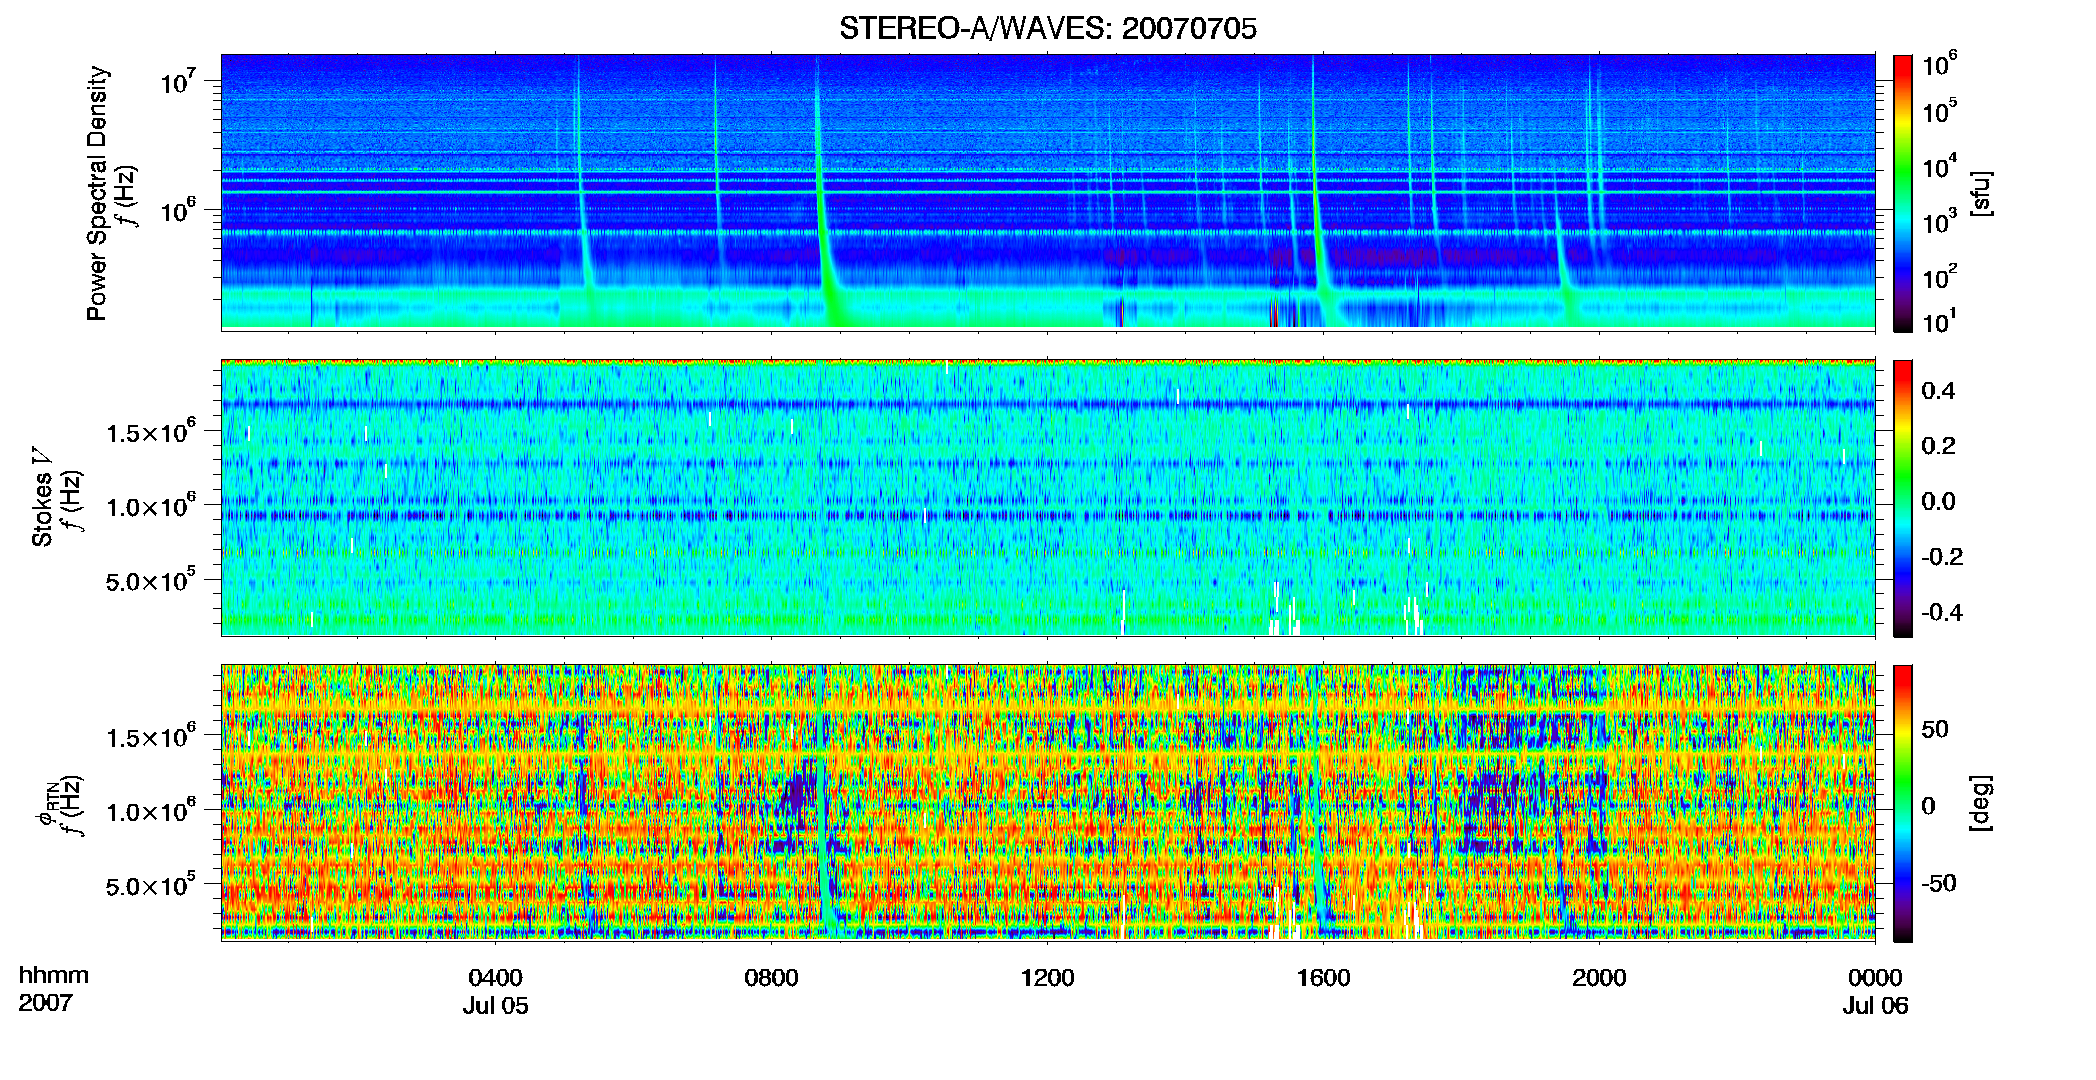Click the hhmm axis label
Image resolution: width=2096 pixels, height=1080 pixels.
(x=54, y=975)
